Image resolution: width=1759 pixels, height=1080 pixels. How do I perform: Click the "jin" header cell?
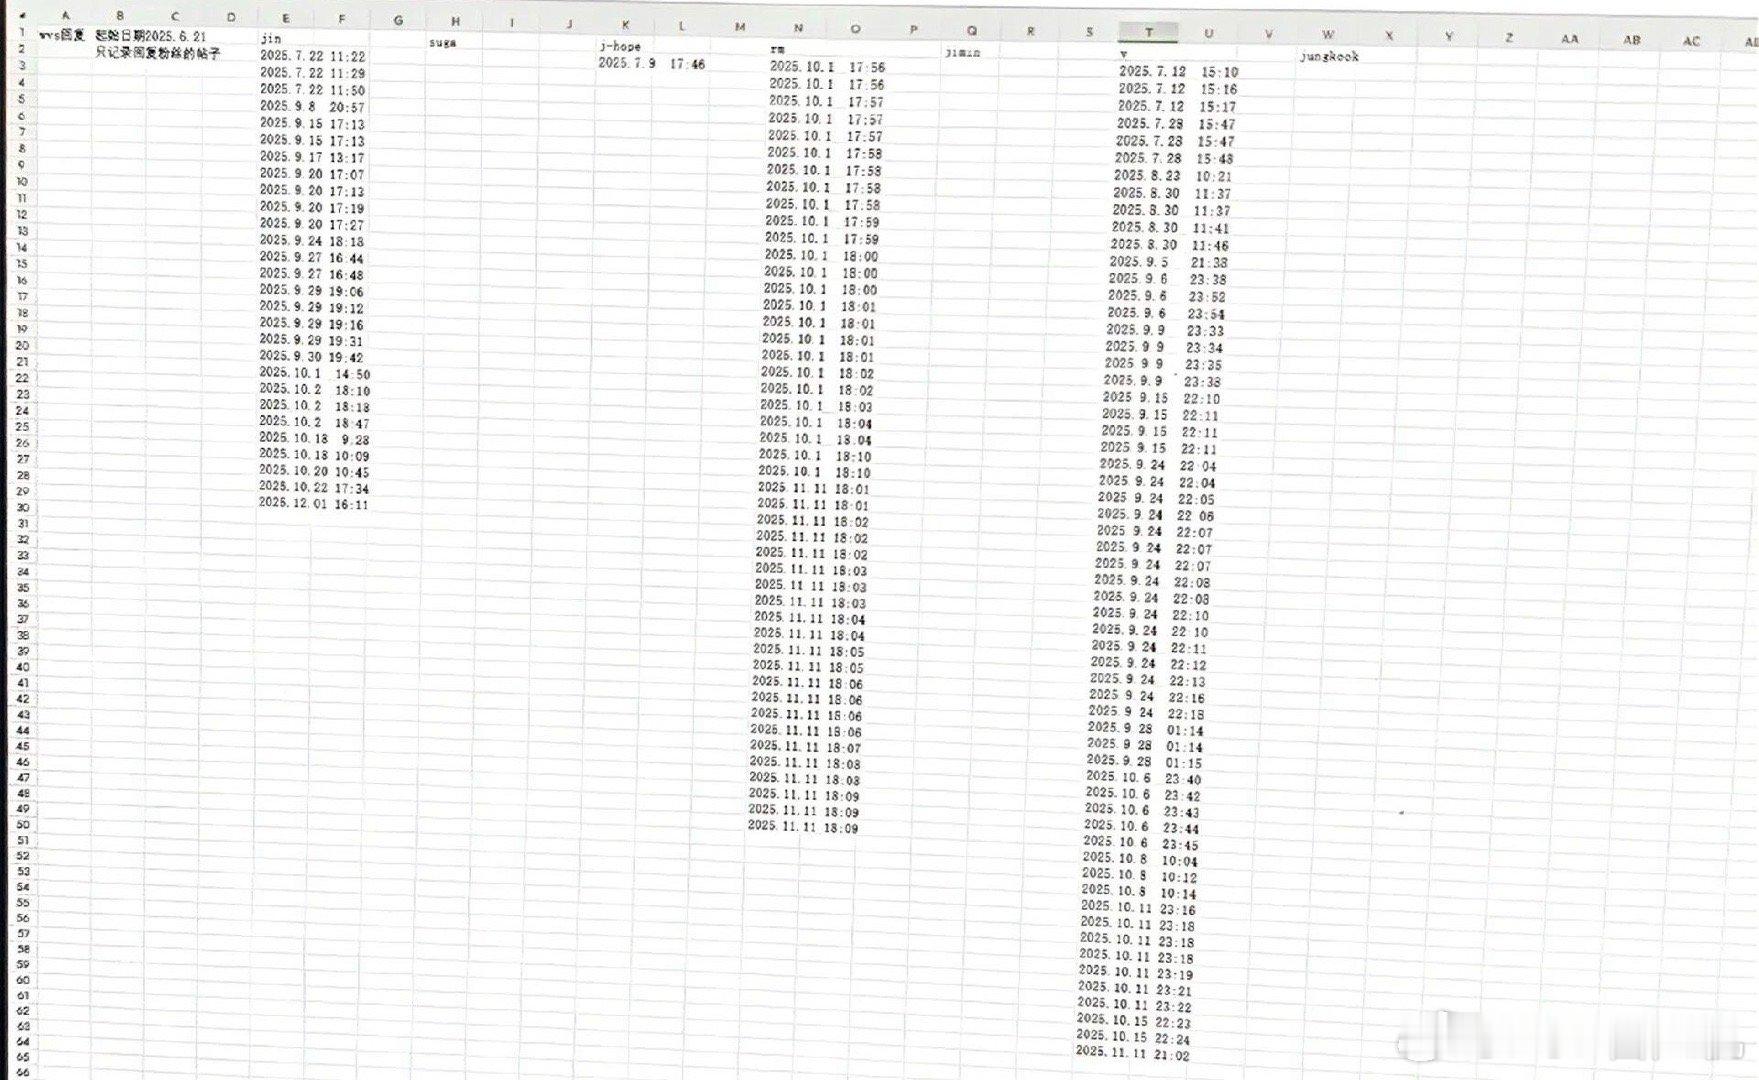[x=270, y=39]
